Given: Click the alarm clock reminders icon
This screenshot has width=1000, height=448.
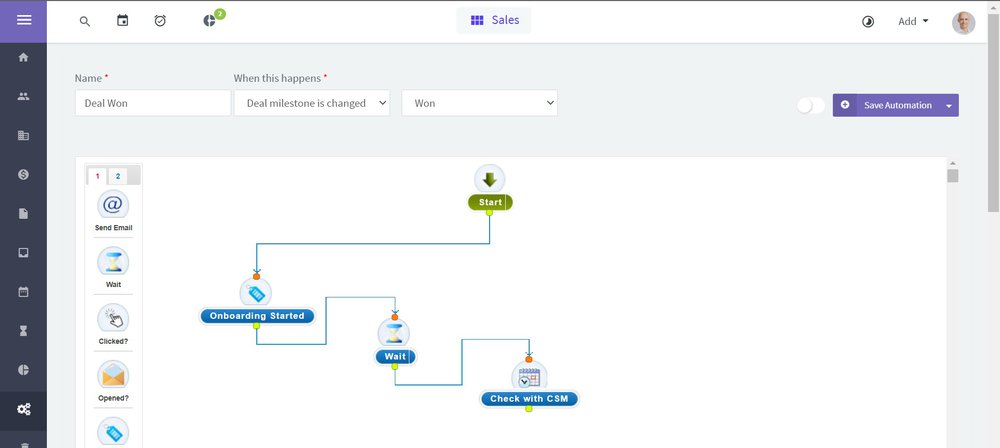Looking at the screenshot, I should point(160,20).
